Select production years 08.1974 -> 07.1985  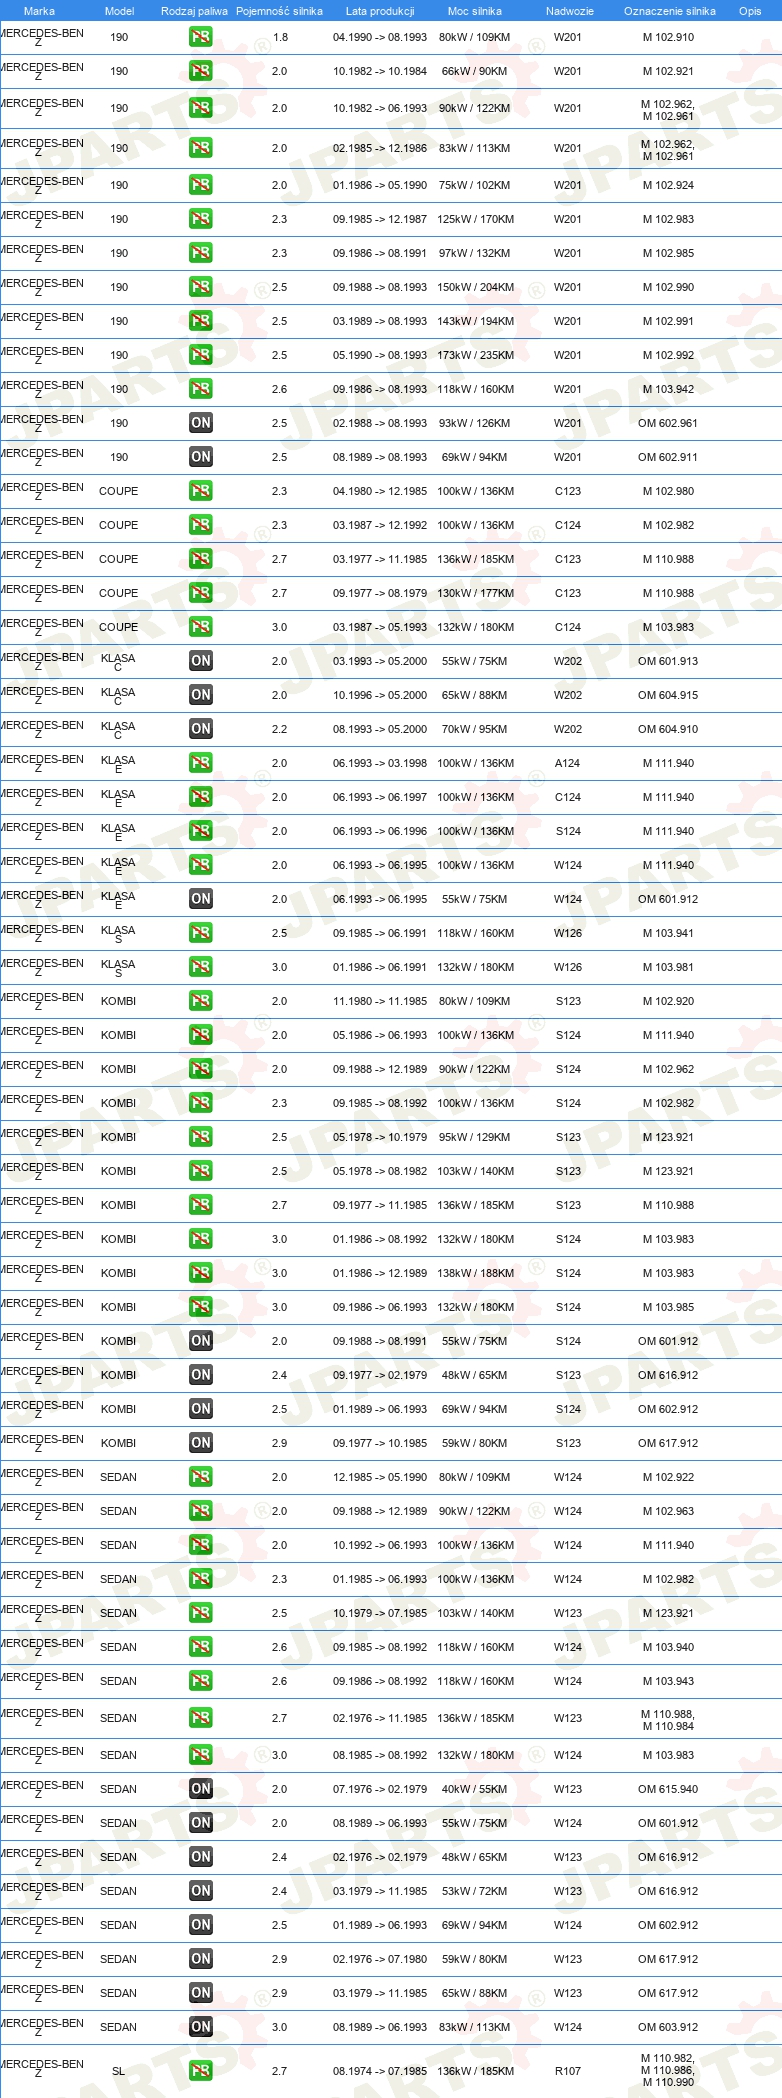pos(380,2071)
